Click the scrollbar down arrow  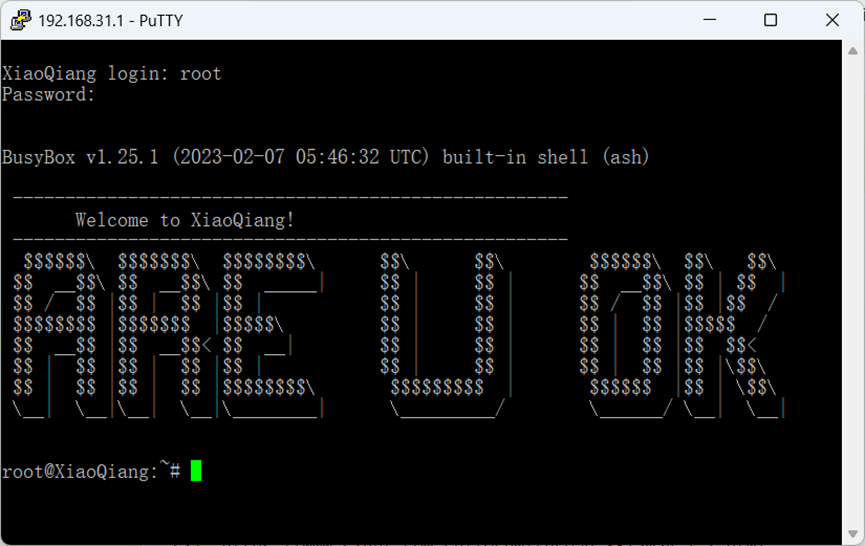coord(853,534)
